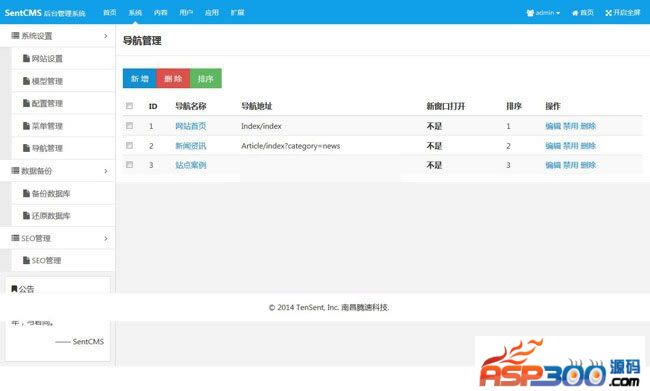Click the SentCMS 后台管理系统 logo
Viewport: 650px width, 391px height.
[x=45, y=13]
